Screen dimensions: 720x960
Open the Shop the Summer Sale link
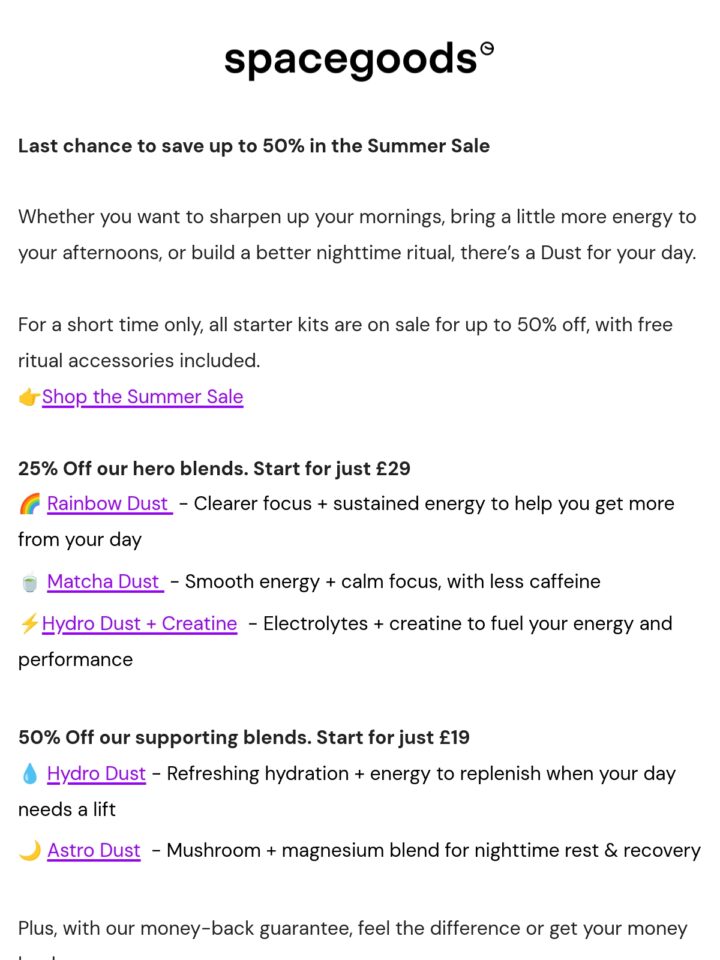tap(143, 397)
